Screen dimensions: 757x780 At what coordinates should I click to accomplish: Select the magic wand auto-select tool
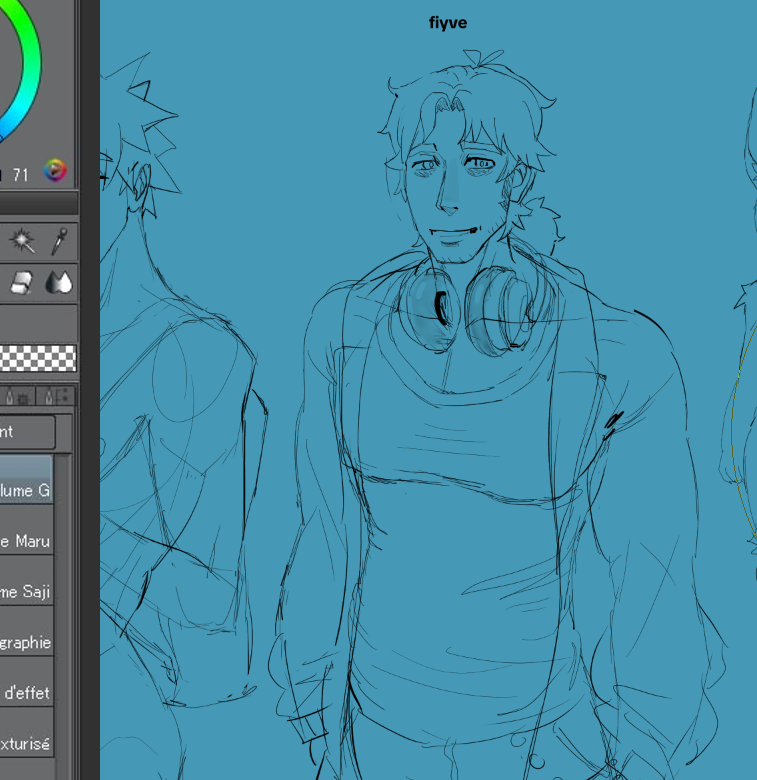point(21,241)
